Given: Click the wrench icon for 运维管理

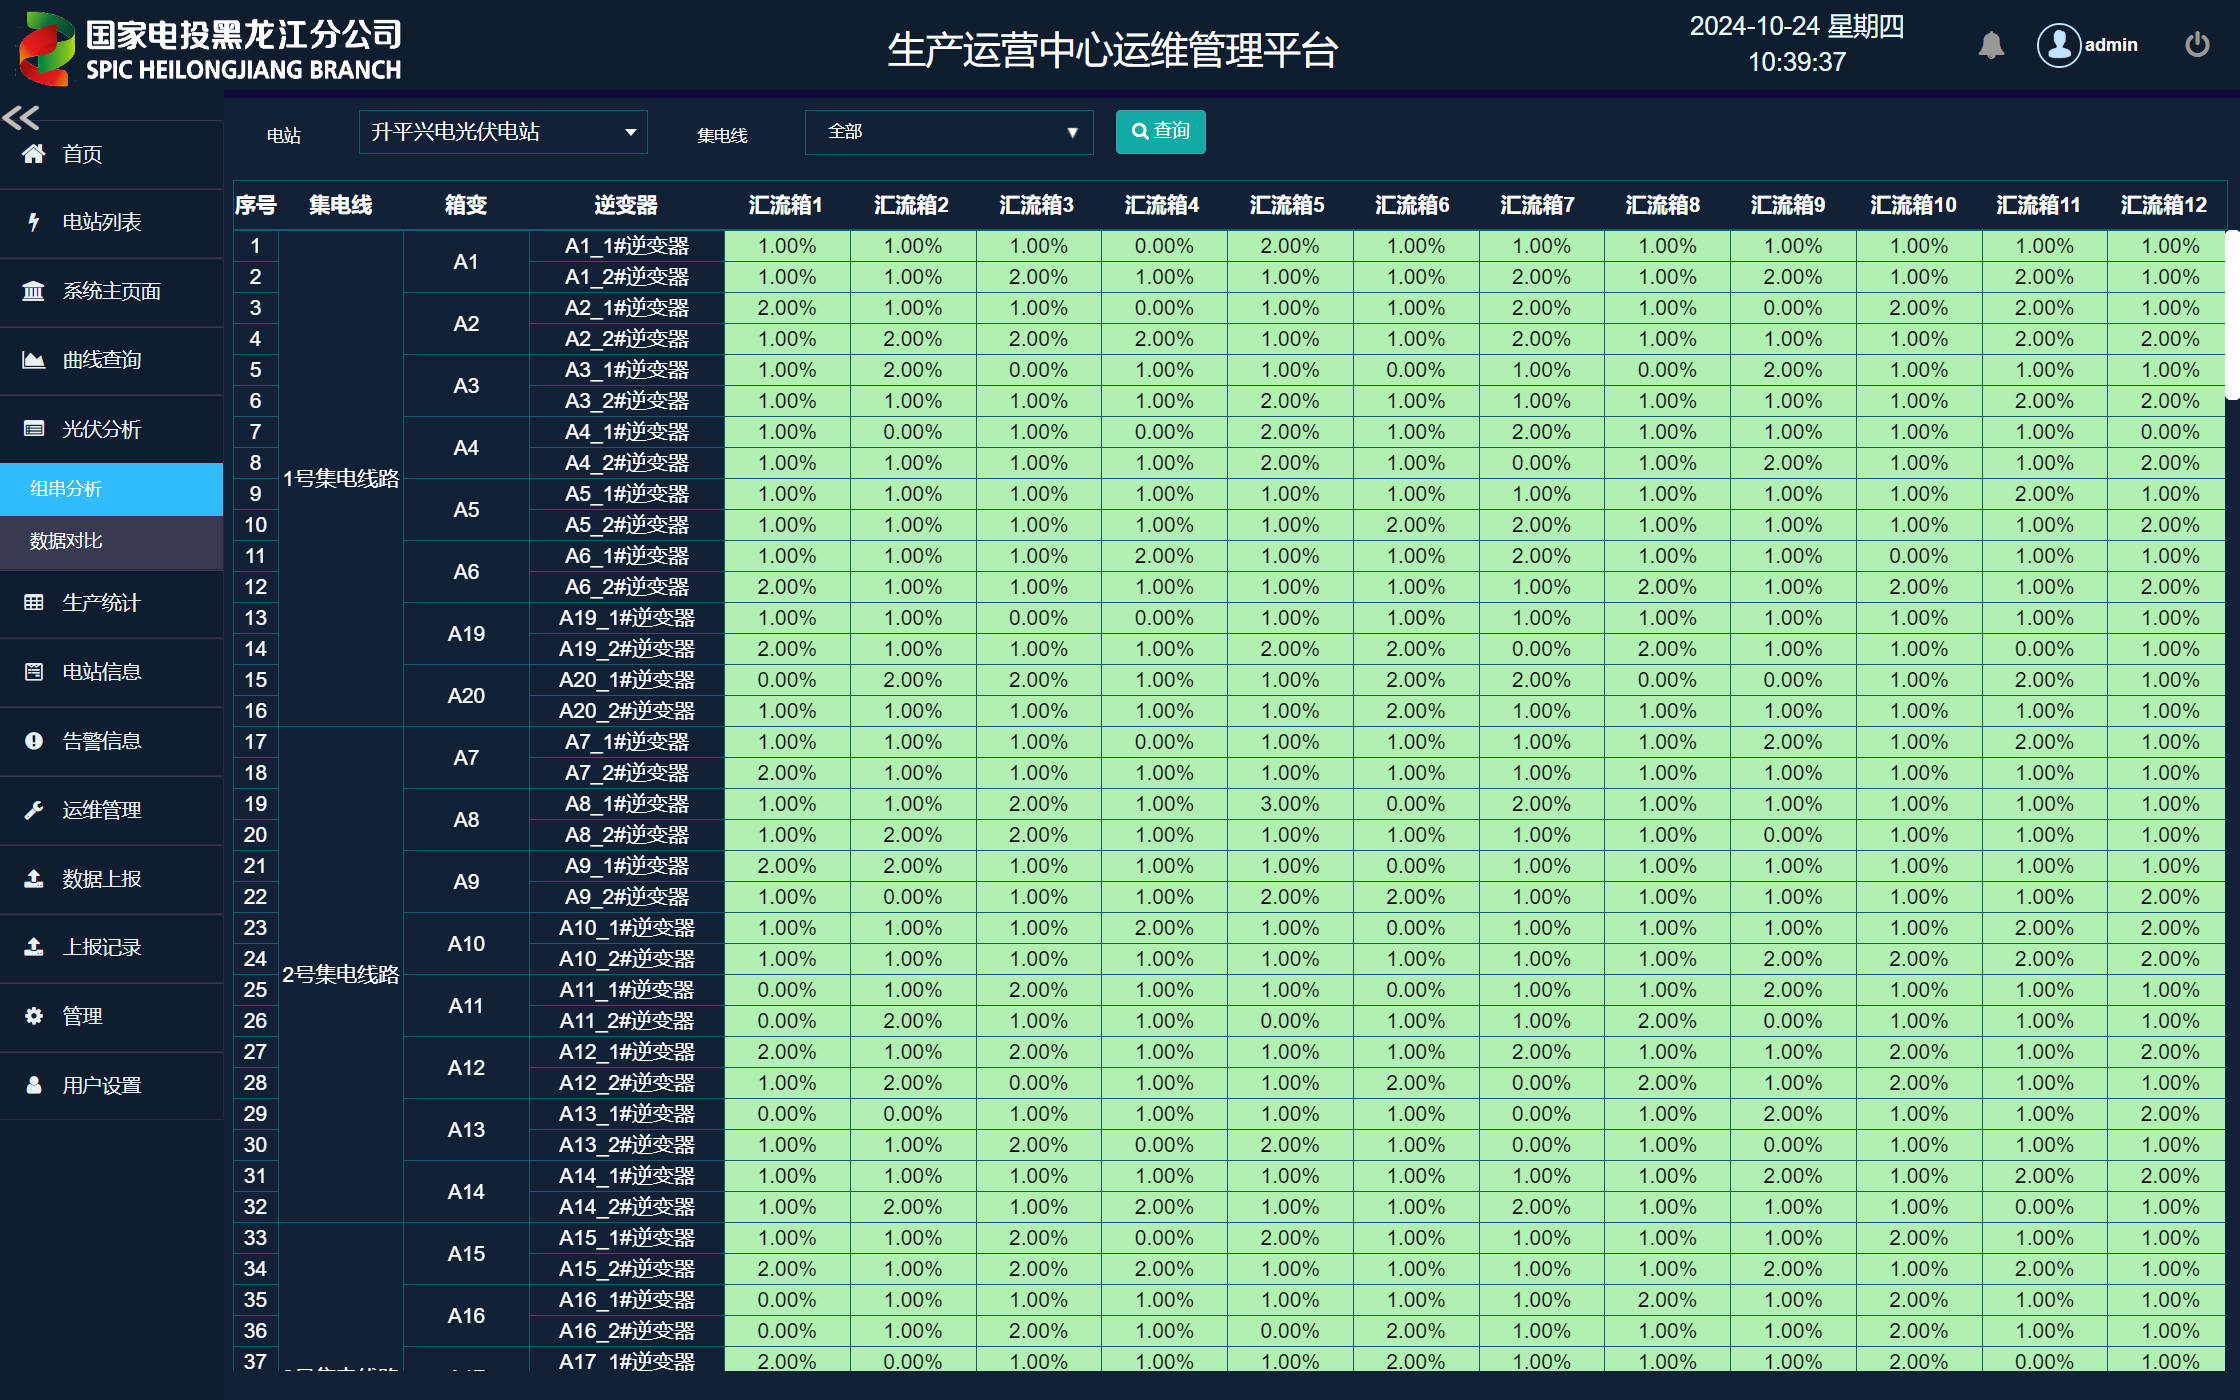Looking at the screenshot, I should point(34,810).
